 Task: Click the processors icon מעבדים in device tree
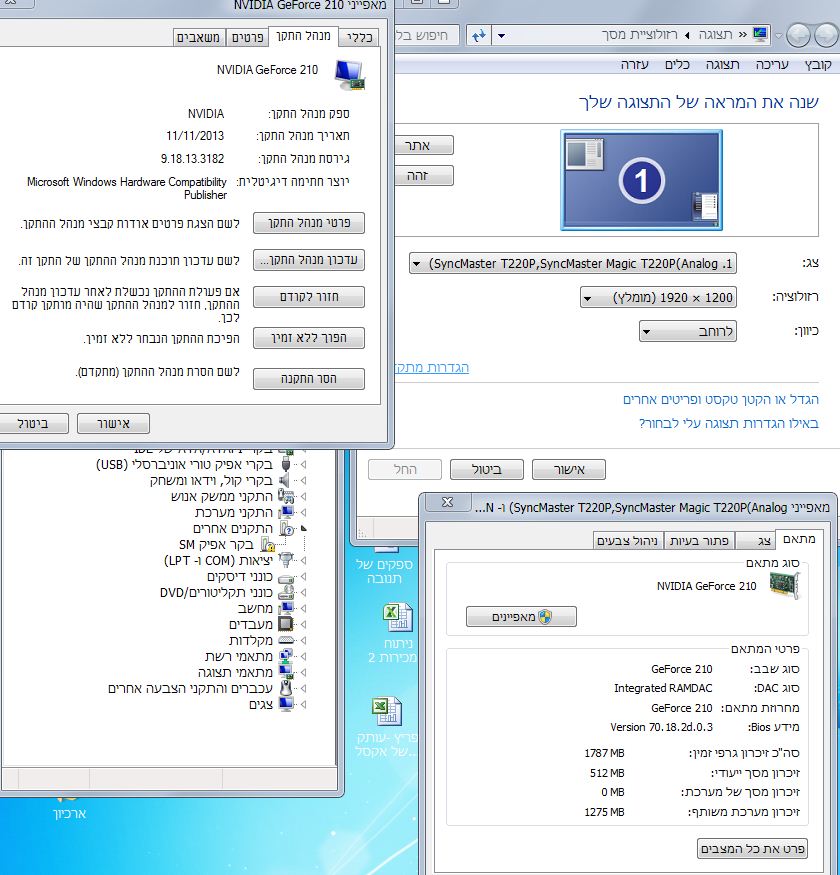point(287,625)
